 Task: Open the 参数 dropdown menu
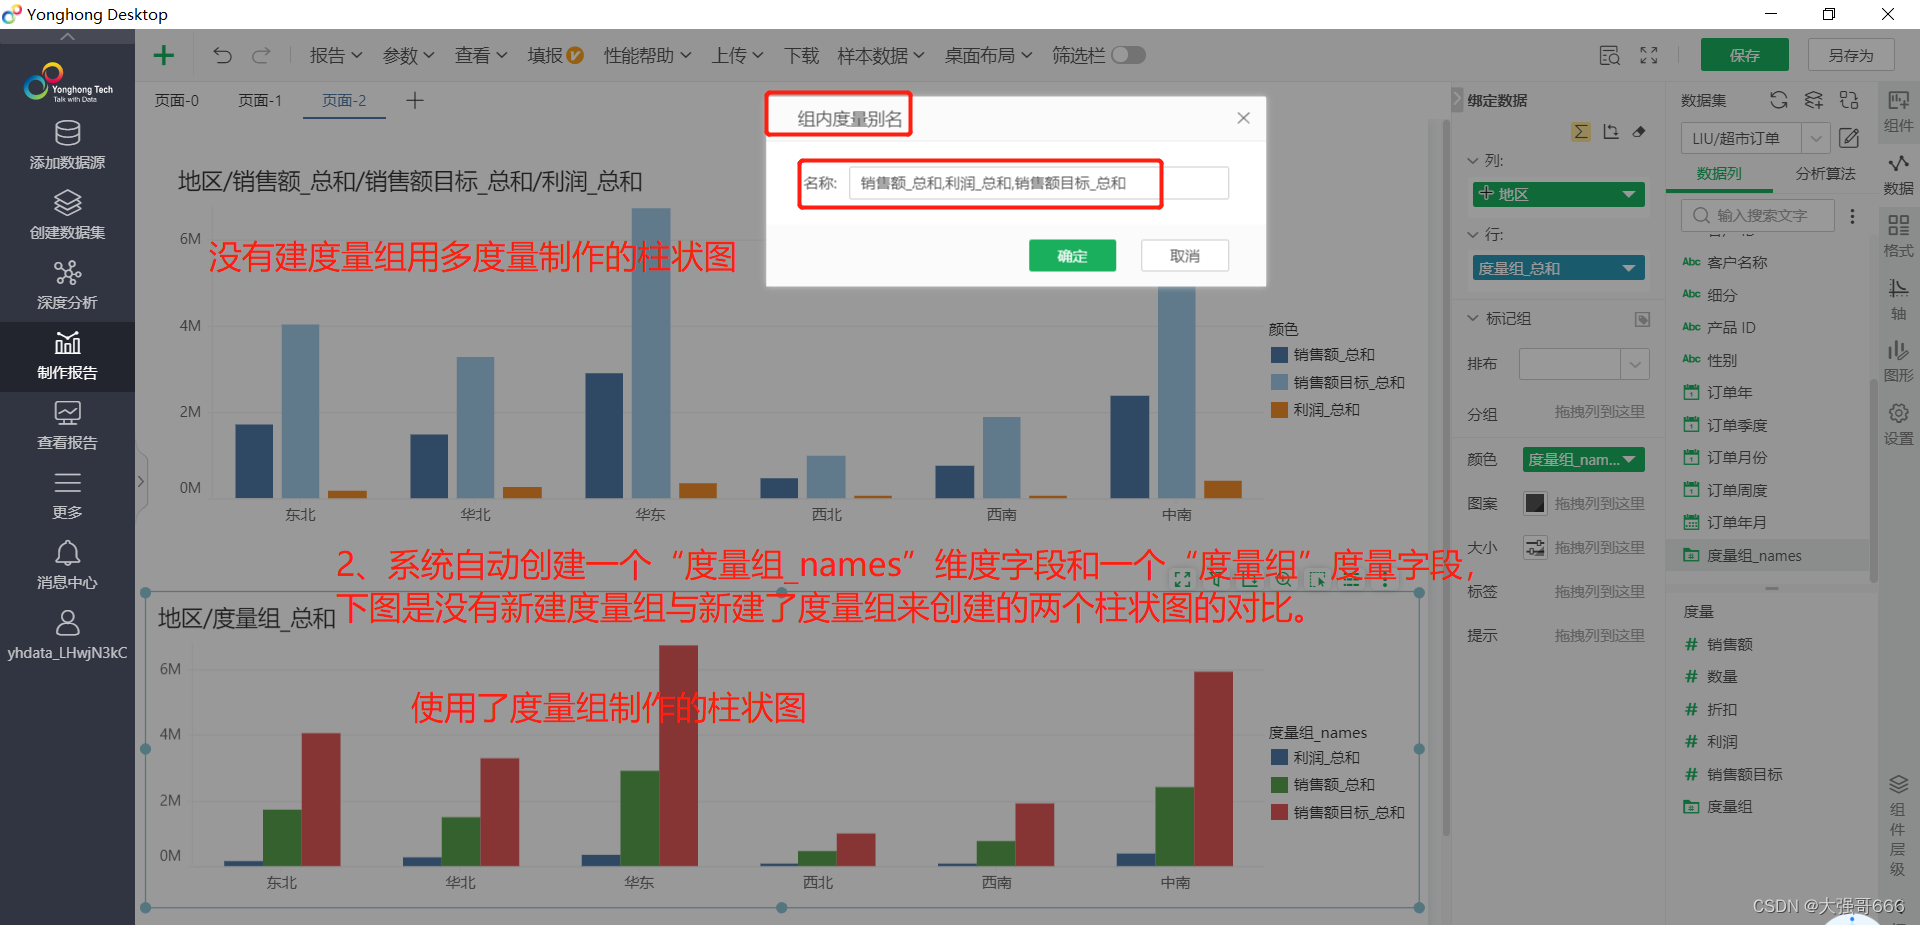(x=409, y=55)
